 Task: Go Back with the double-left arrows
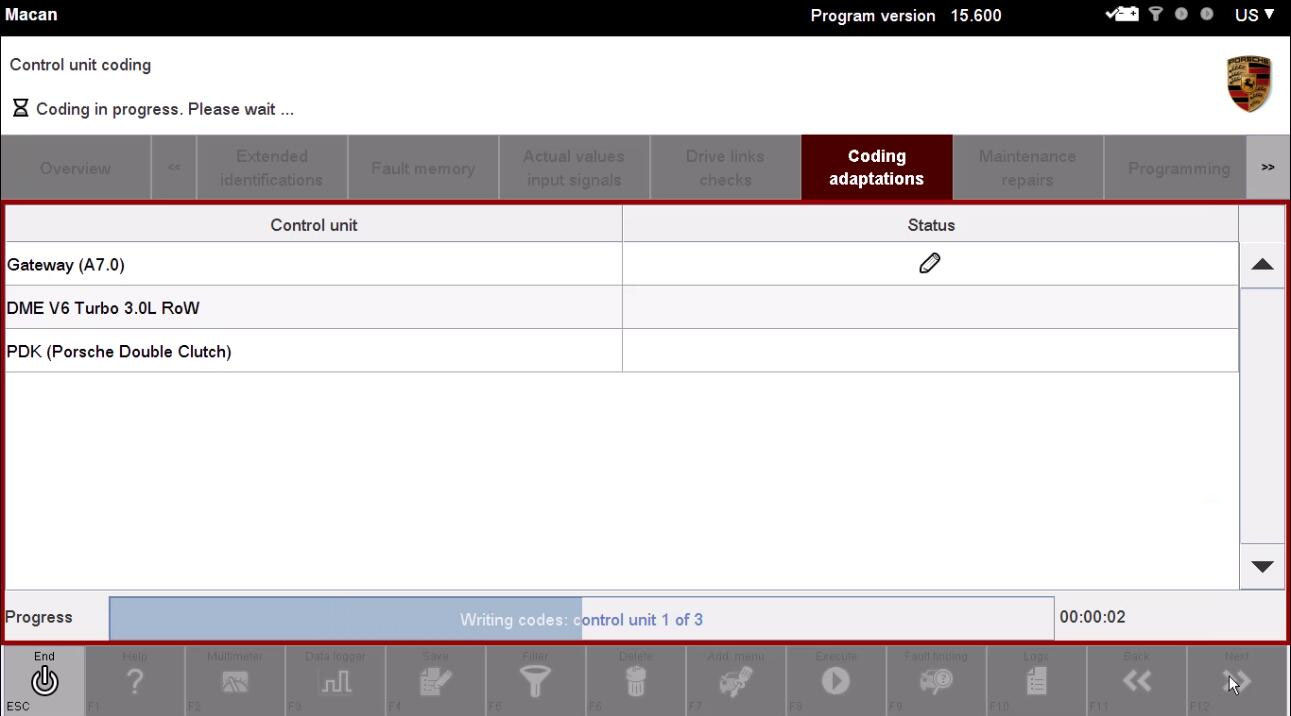[1136, 680]
